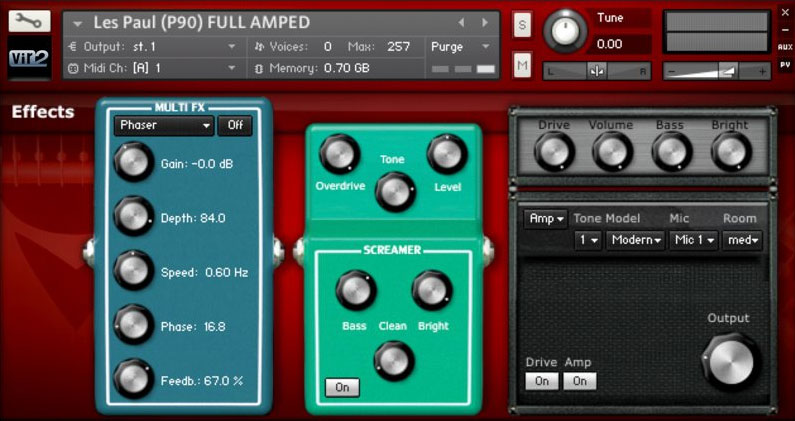Click the Screamer Tone knob

tap(395, 192)
